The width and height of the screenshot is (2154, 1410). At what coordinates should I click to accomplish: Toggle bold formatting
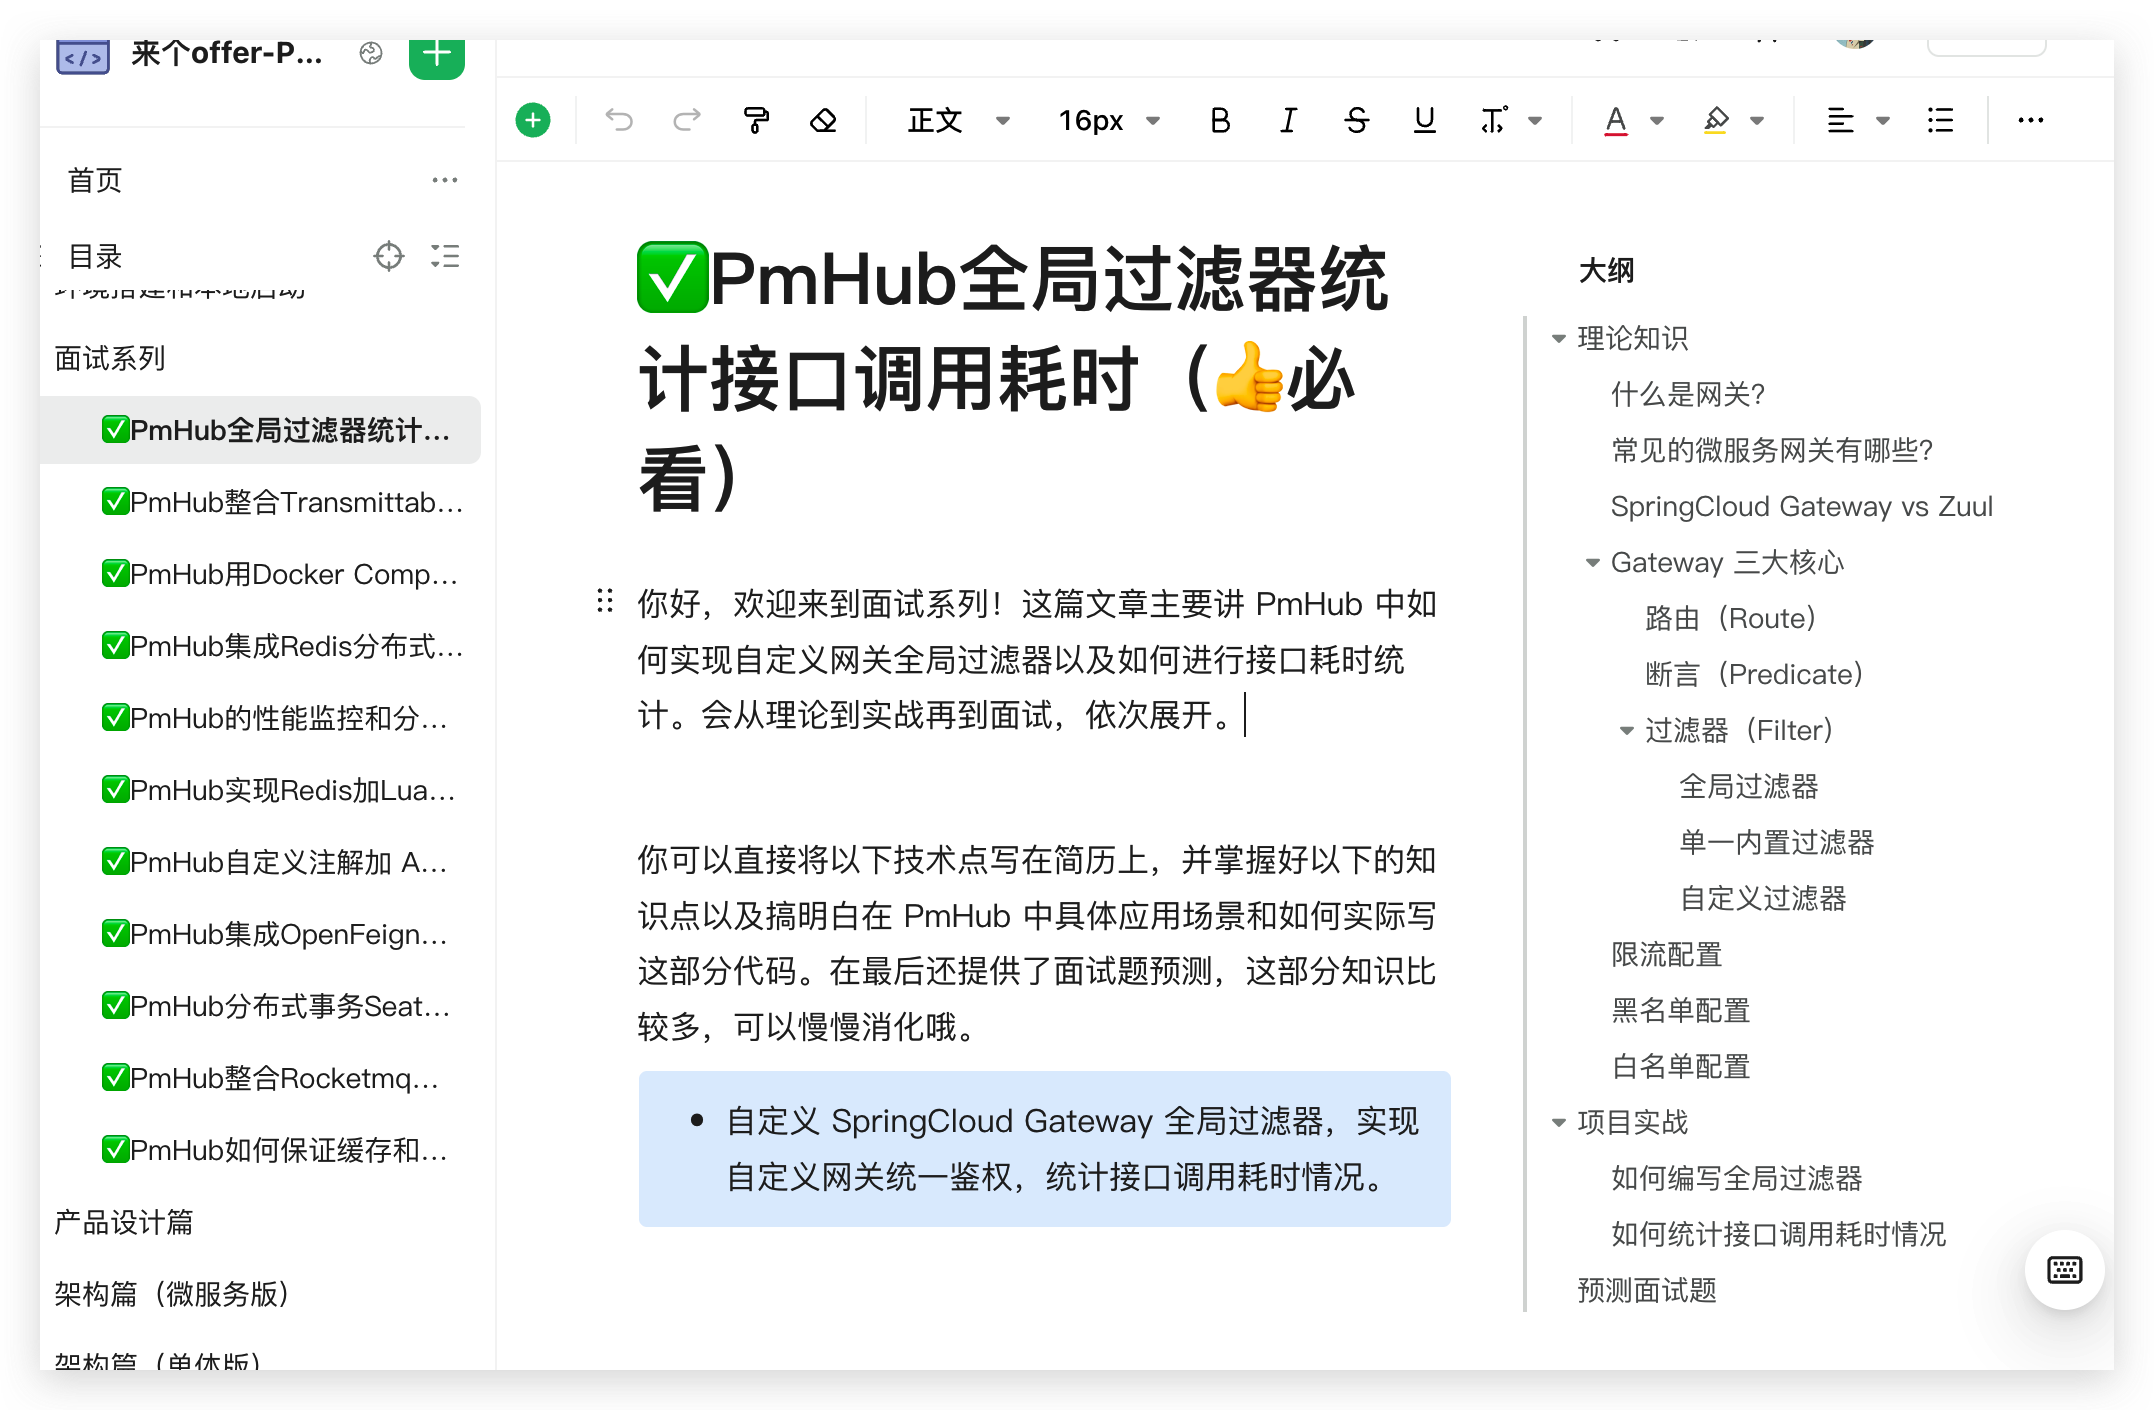1220,121
